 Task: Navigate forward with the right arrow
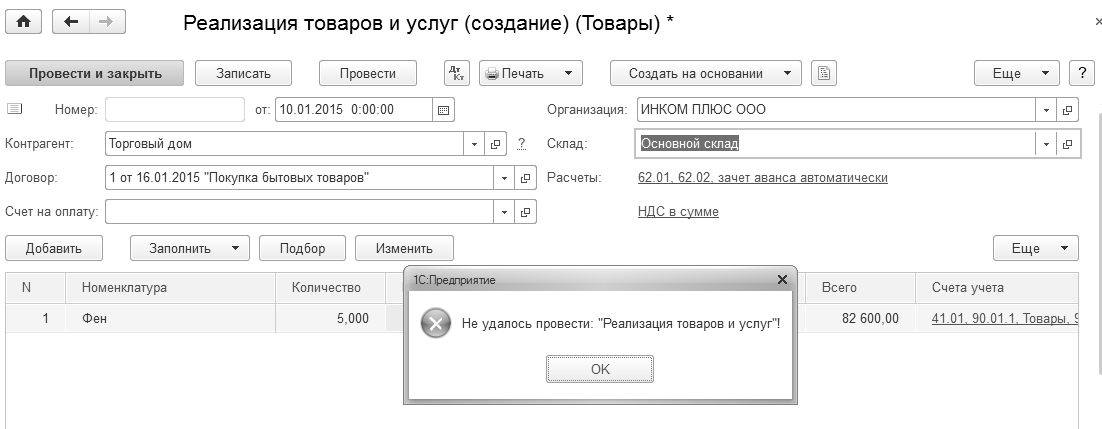pos(106,22)
